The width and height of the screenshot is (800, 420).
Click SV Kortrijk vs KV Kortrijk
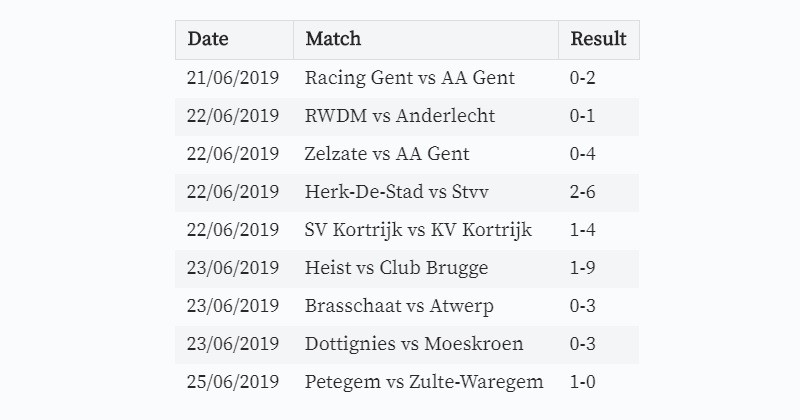pos(418,230)
